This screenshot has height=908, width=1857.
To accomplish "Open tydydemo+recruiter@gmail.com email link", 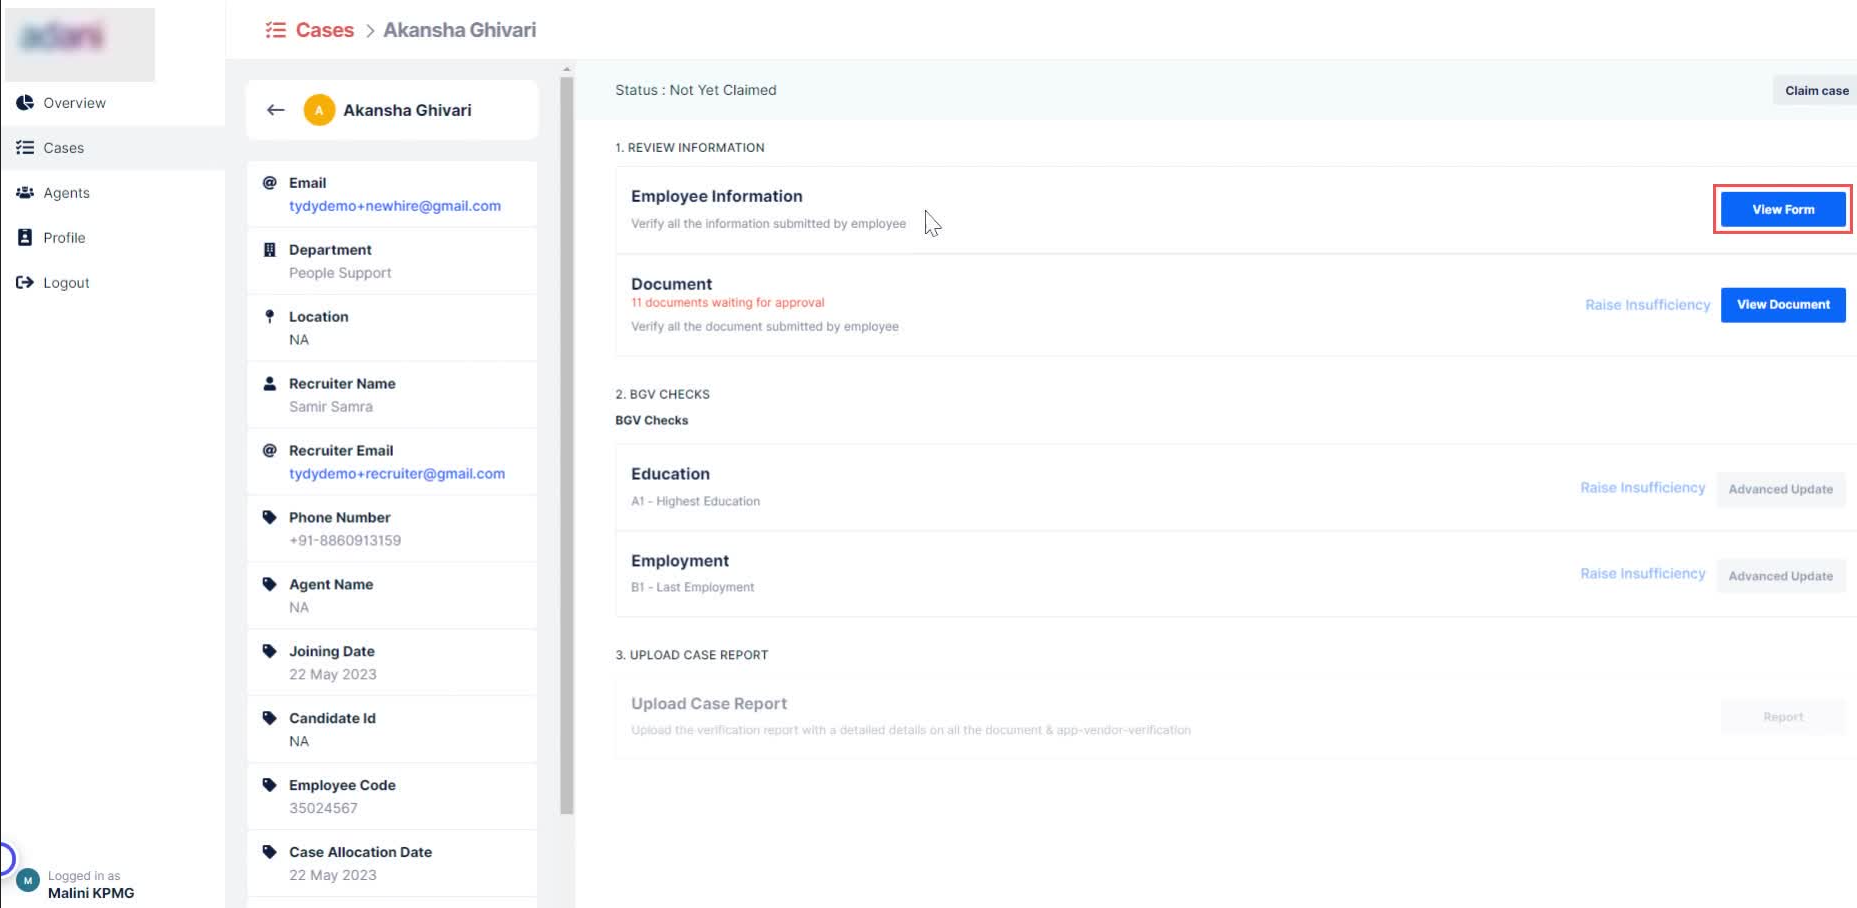I will click(397, 474).
